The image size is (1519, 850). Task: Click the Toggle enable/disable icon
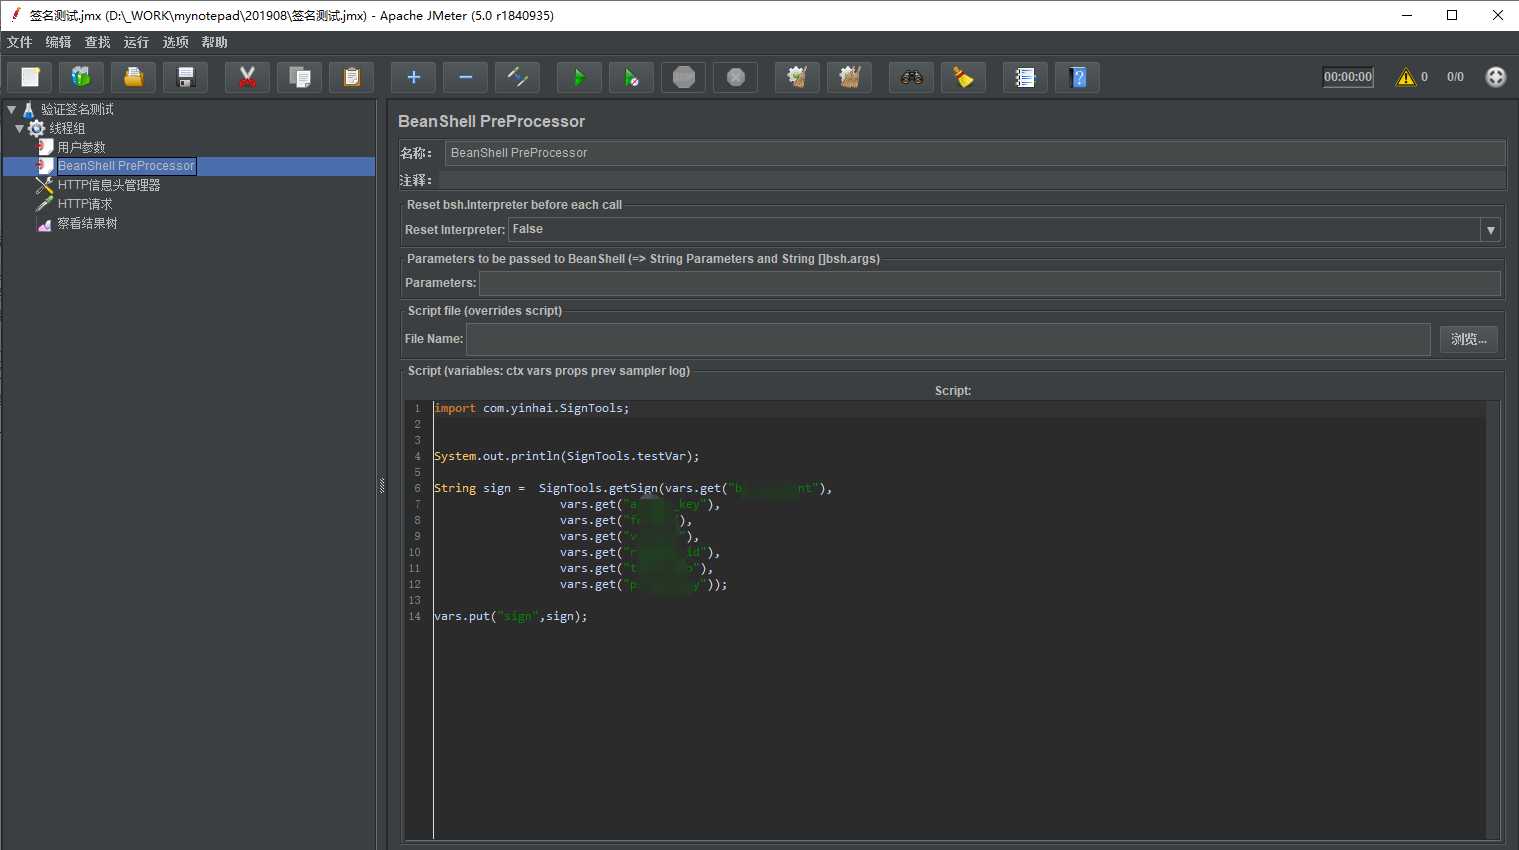(x=517, y=77)
